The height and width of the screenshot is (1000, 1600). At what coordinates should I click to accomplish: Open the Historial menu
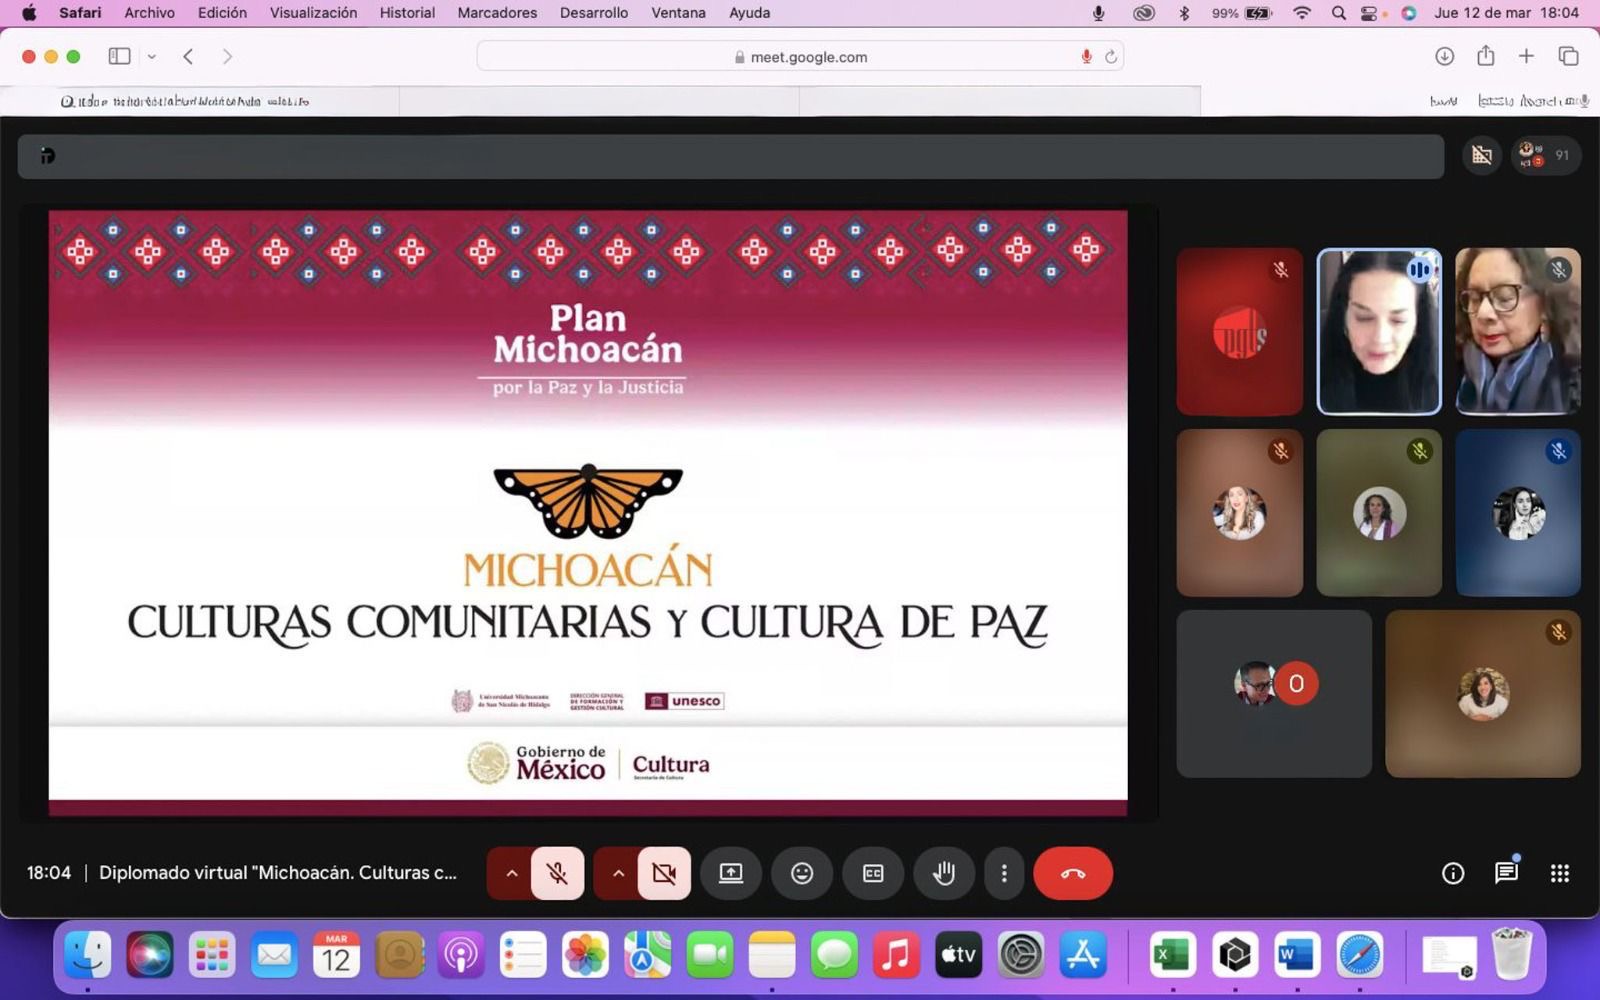[x=405, y=12]
